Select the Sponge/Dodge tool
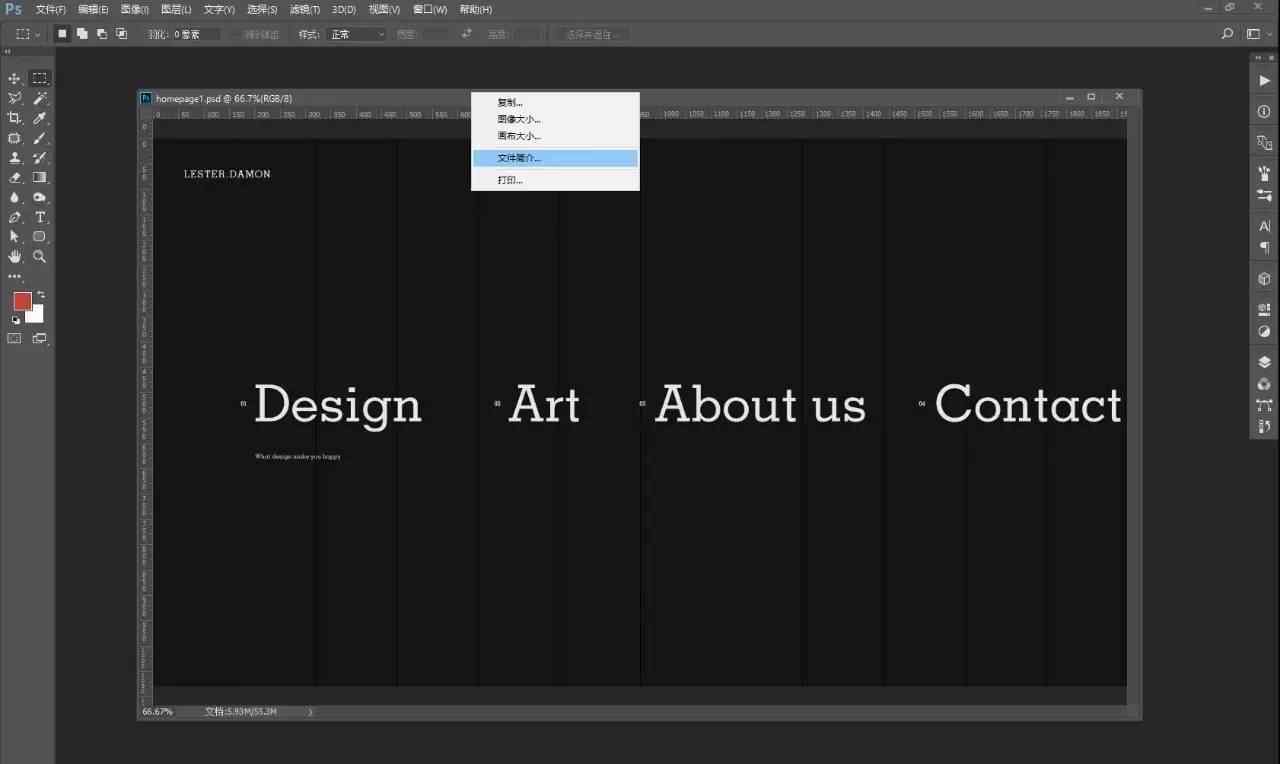This screenshot has height=764, width=1280. 40,197
